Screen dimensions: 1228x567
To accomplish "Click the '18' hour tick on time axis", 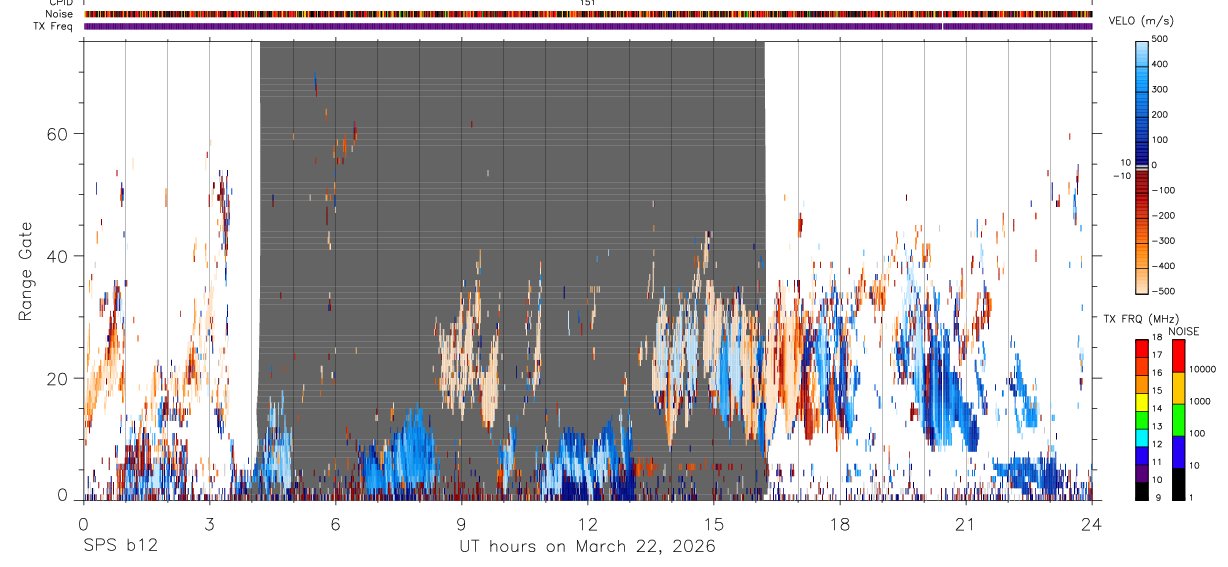I will tap(840, 523).
